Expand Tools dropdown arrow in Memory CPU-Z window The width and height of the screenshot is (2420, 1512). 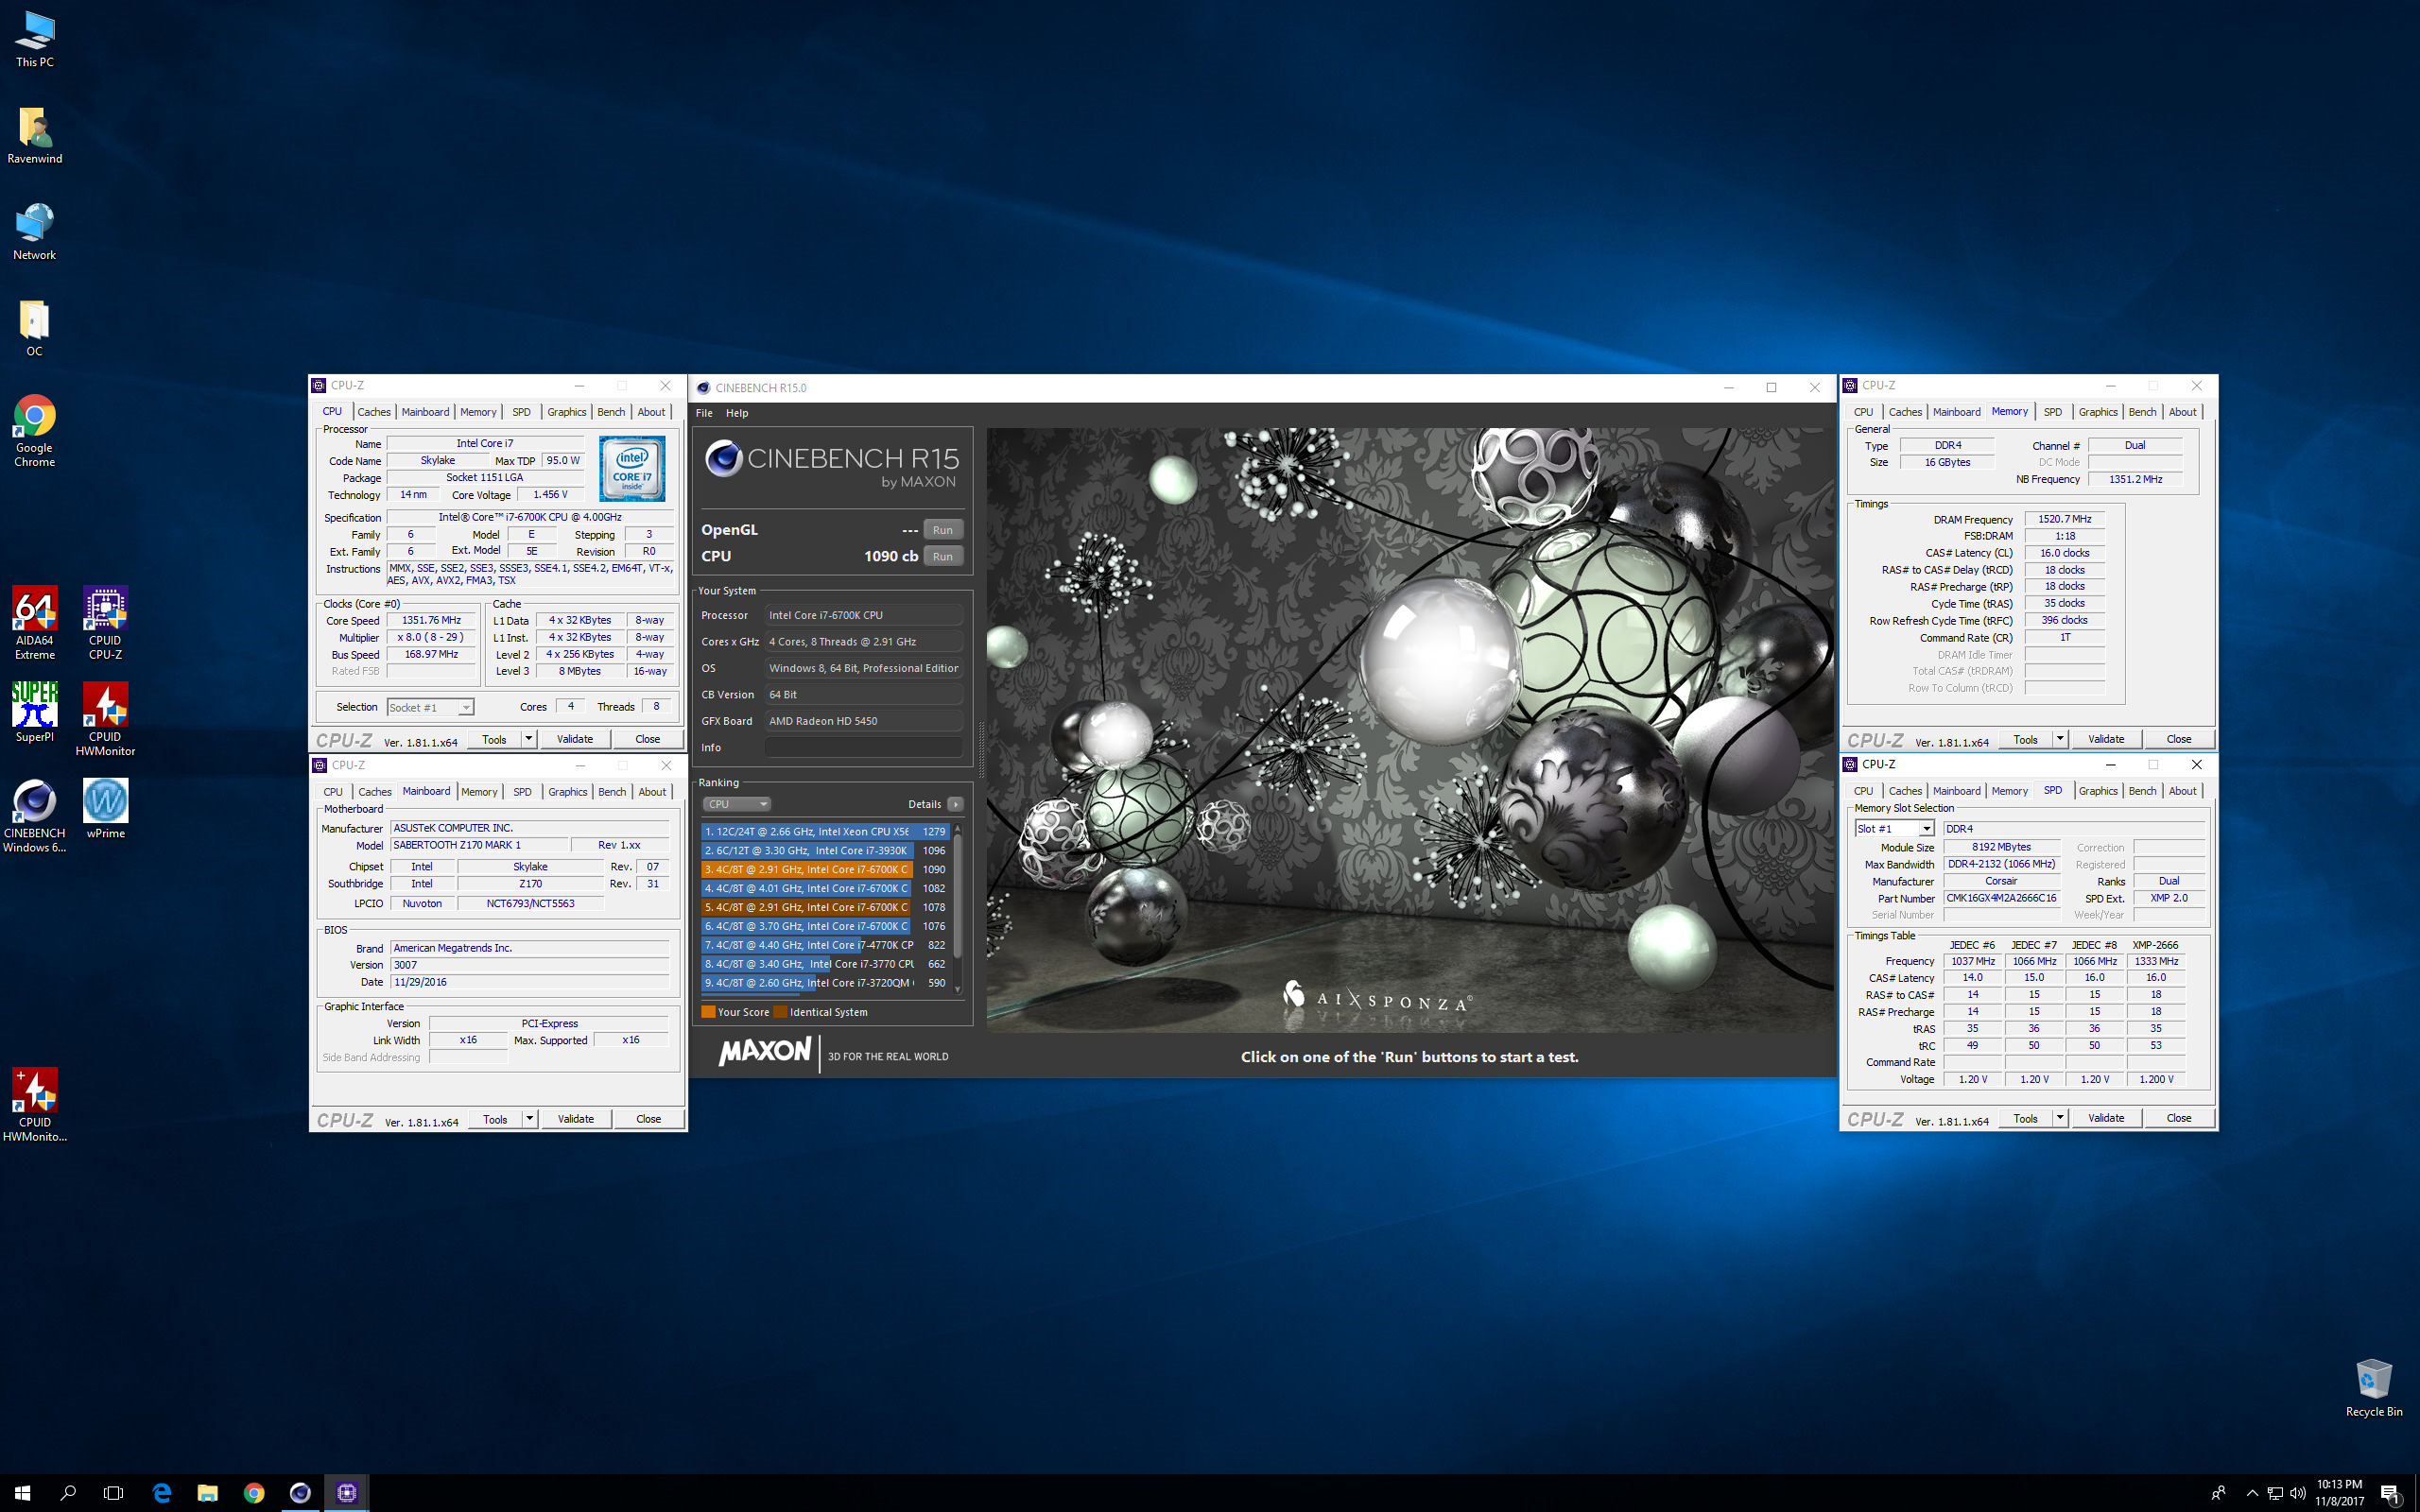pyautogui.click(x=2059, y=739)
